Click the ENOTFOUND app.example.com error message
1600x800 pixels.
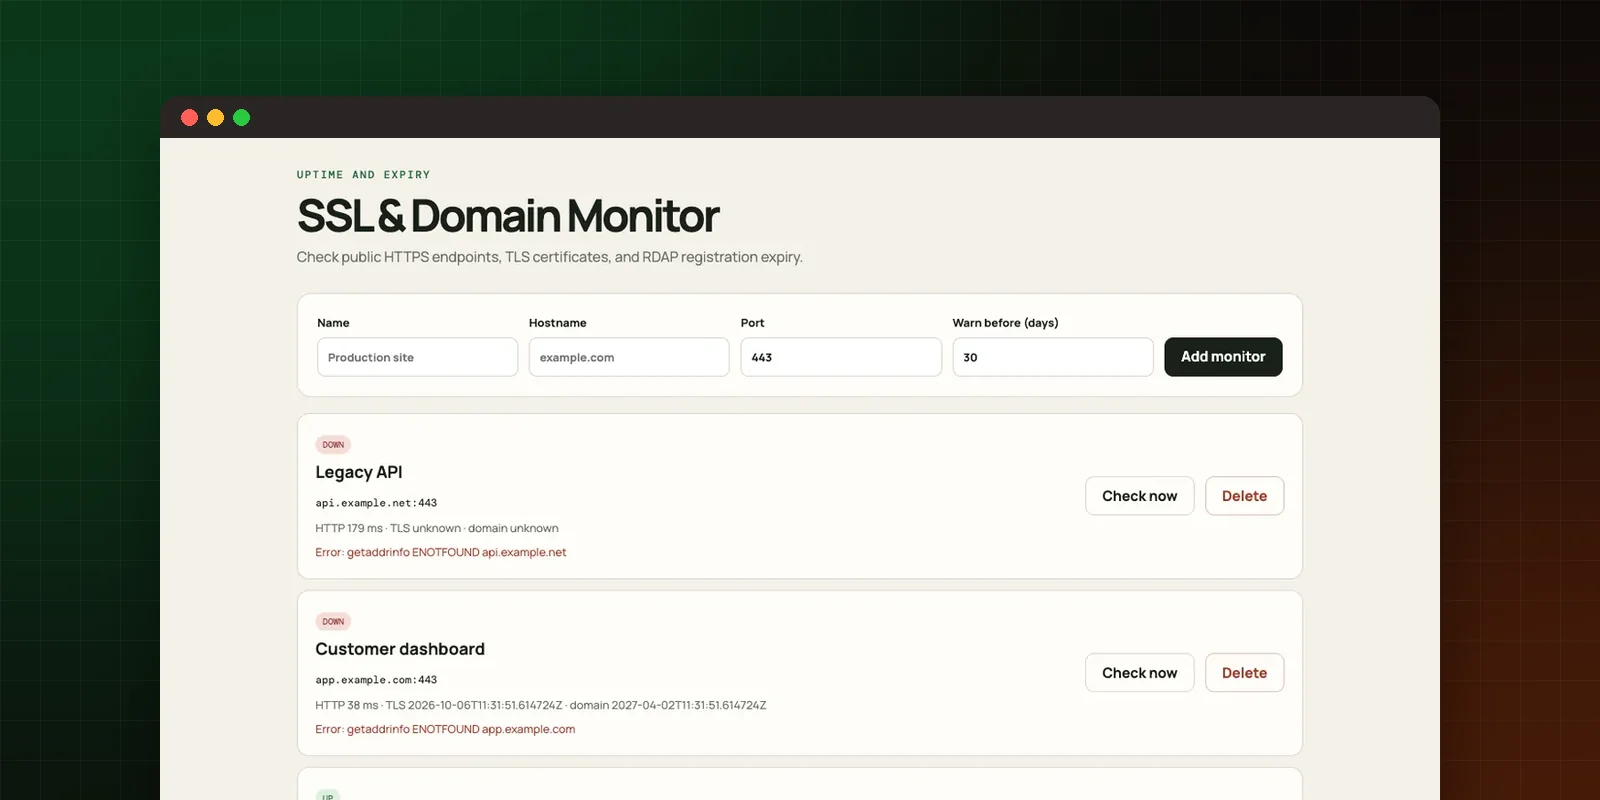click(x=445, y=729)
